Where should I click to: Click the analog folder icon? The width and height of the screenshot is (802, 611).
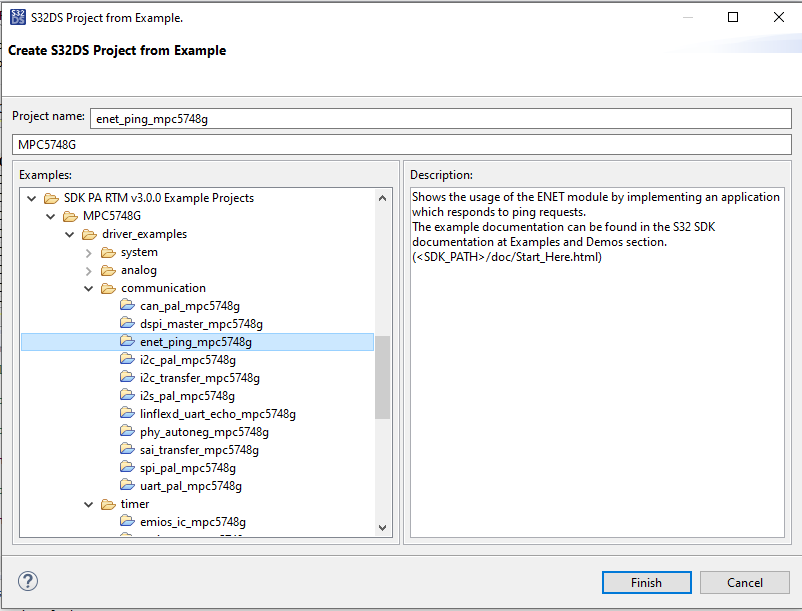click(108, 270)
